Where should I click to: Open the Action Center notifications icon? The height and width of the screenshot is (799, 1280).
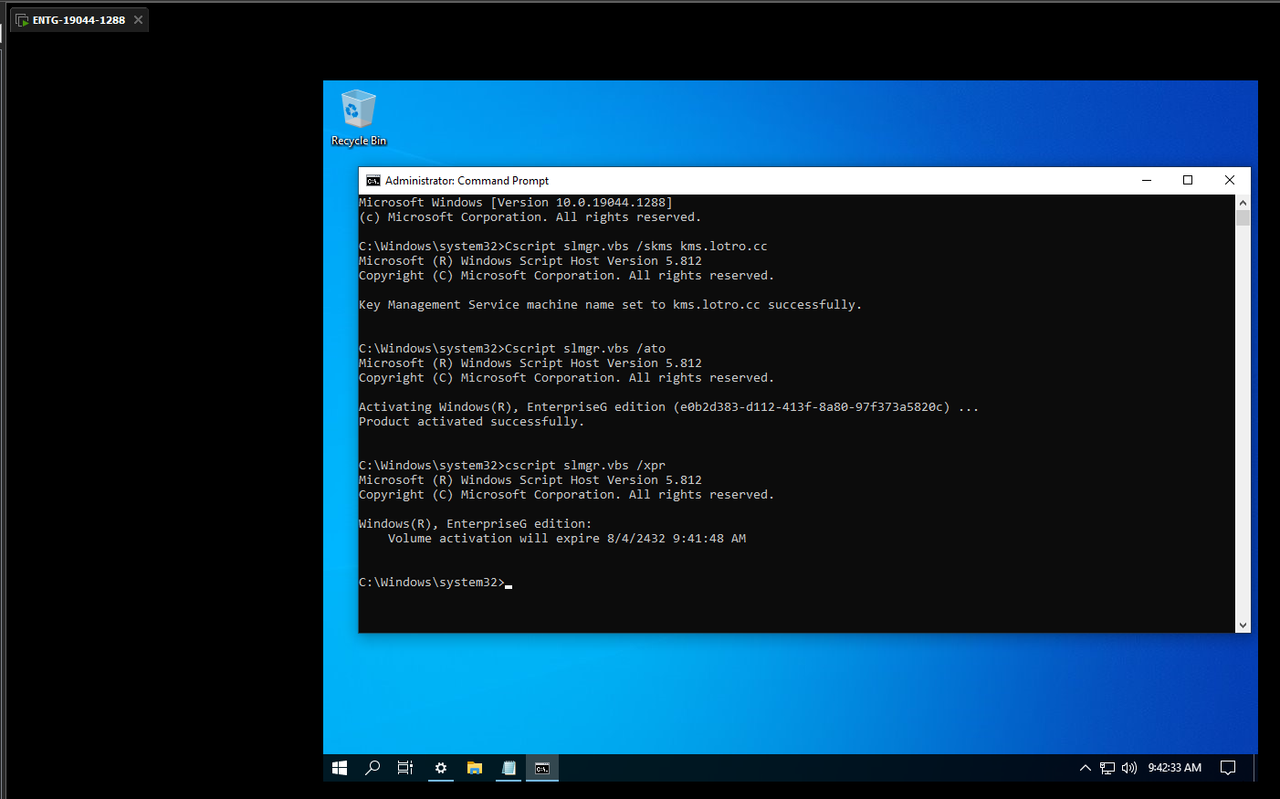[x=1228, y=768]
